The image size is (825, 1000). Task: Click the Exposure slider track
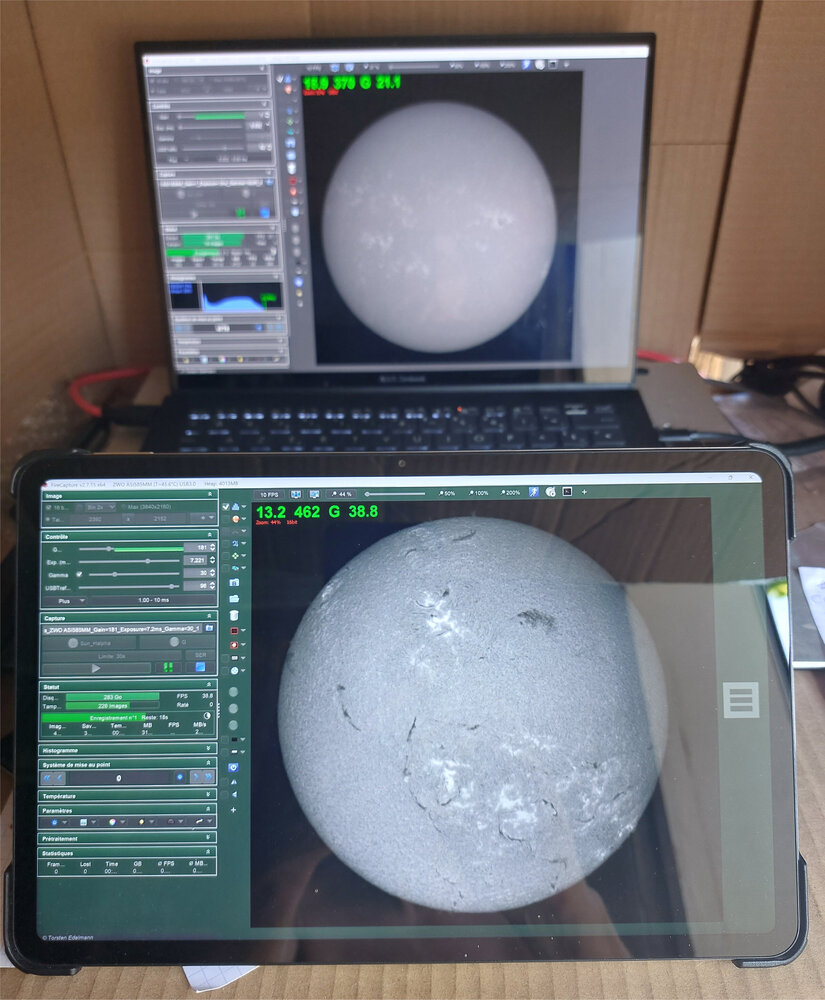tap(129, 561)
